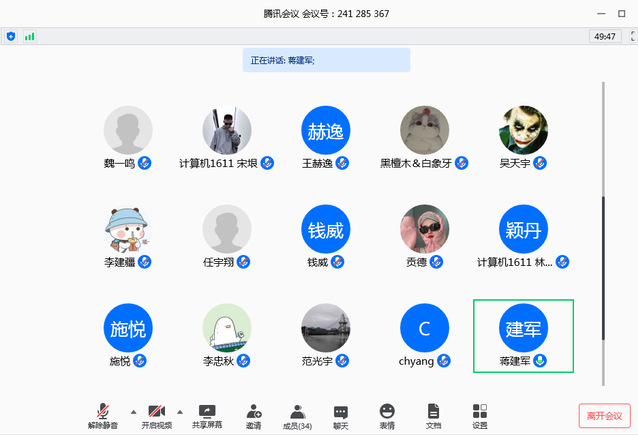638x437 pixels.
Task: Click active green mic icon beside 蒋建军
Action: [x=540, y=361]
